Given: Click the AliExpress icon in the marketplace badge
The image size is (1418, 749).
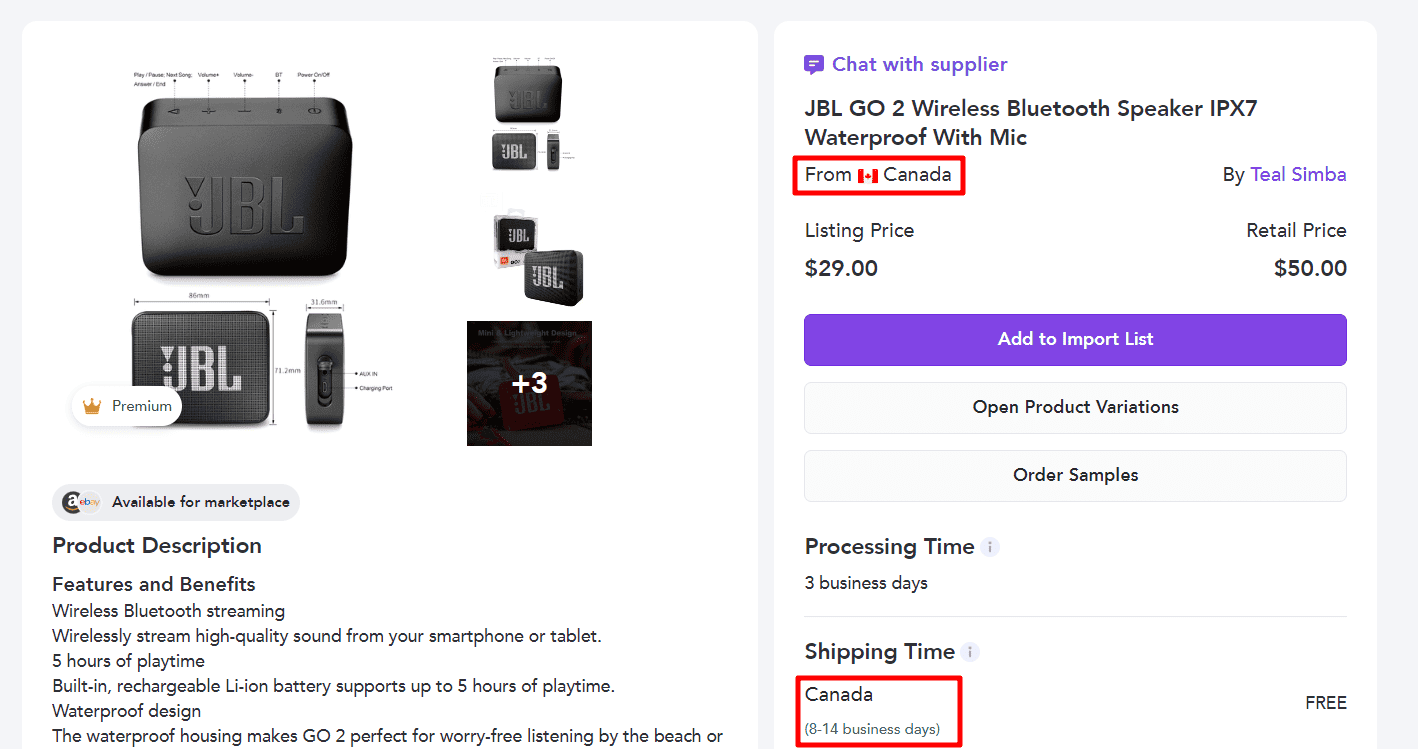Looking at the screenshot, I should click(x=72, y=502).
